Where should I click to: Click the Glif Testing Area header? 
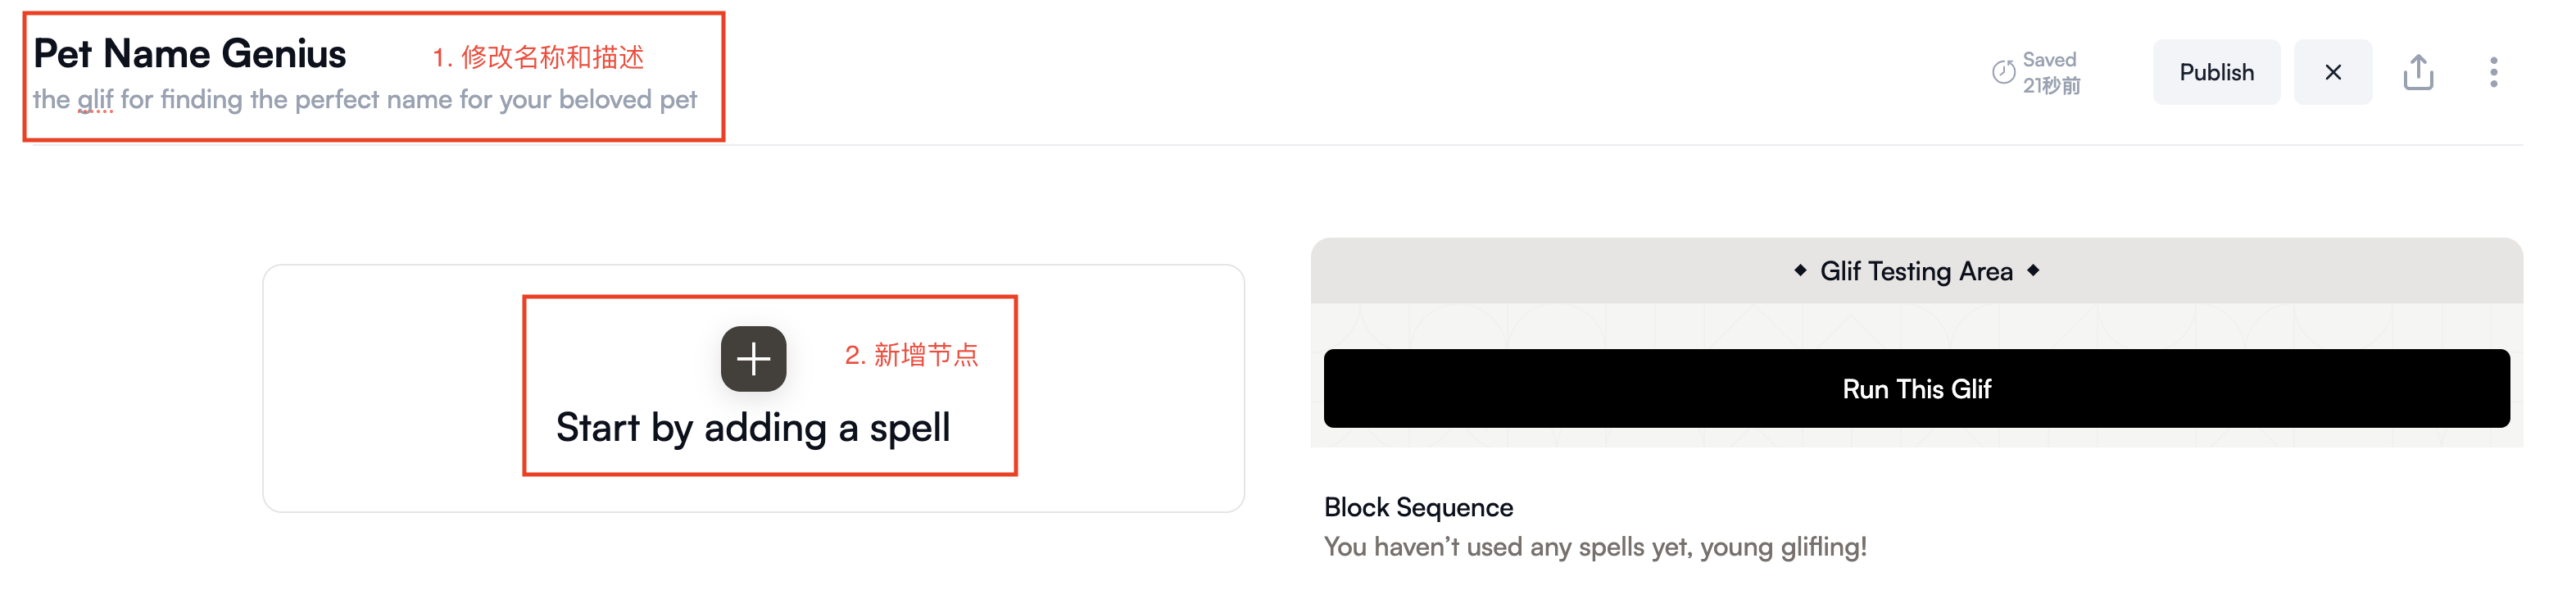[1916, 271]
